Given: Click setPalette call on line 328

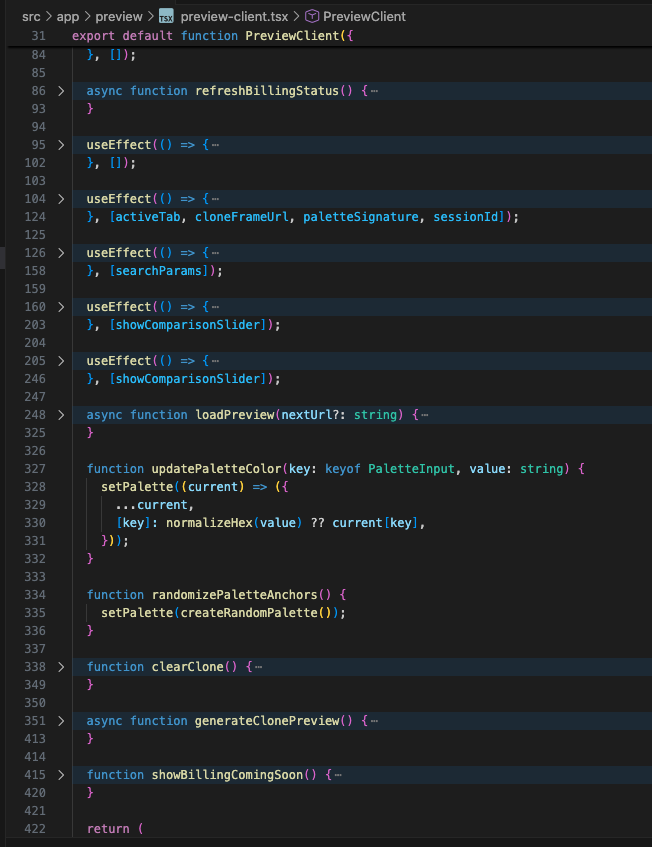Looking at the screenshot, I should coord(137,487).
